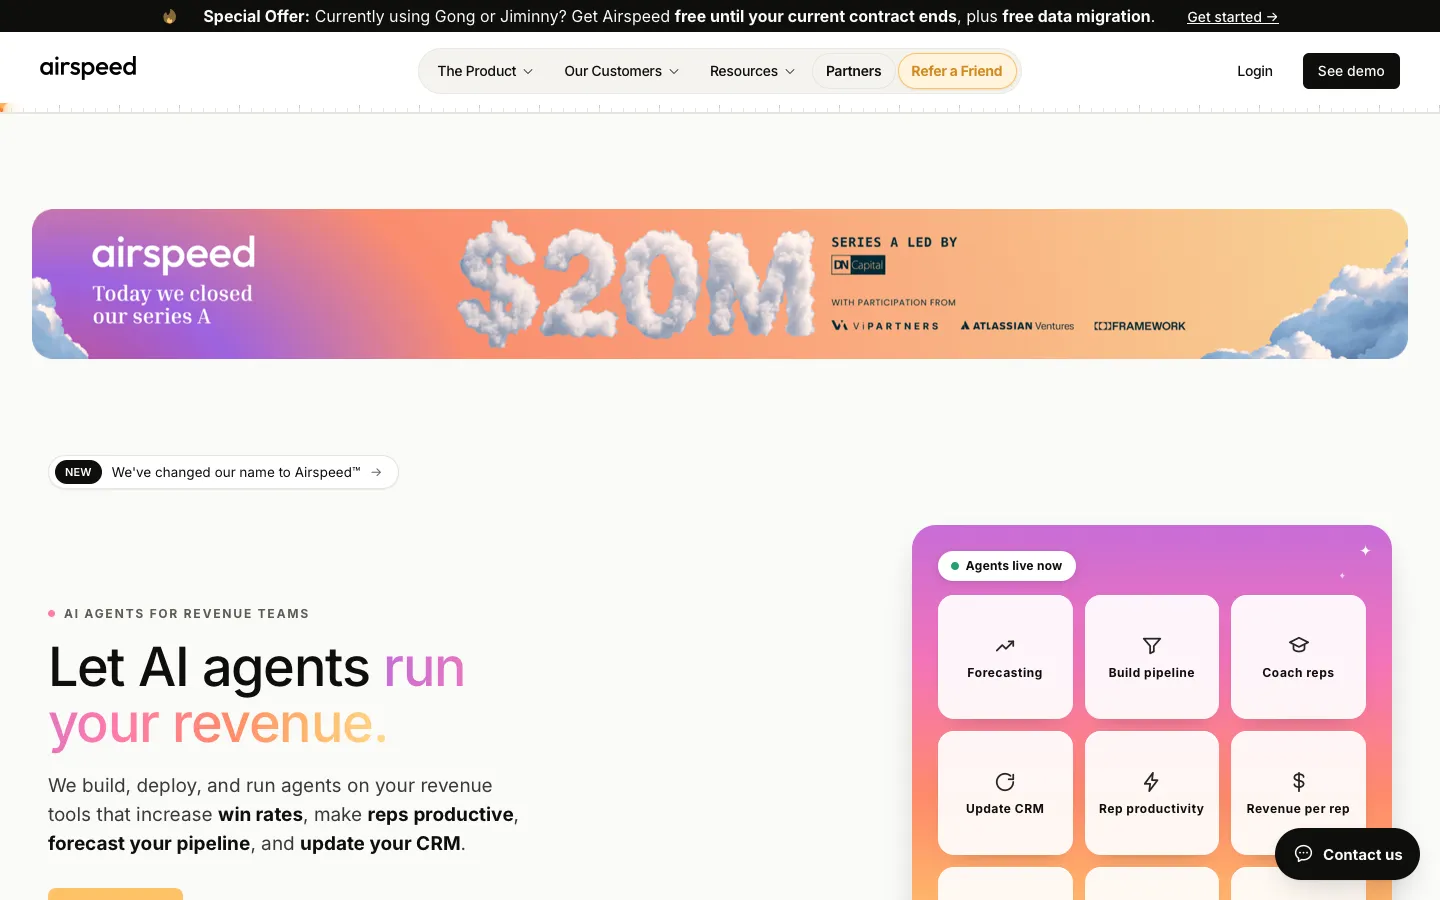
Task: Select the Coach reps agent card
Action: (1298, 657)
